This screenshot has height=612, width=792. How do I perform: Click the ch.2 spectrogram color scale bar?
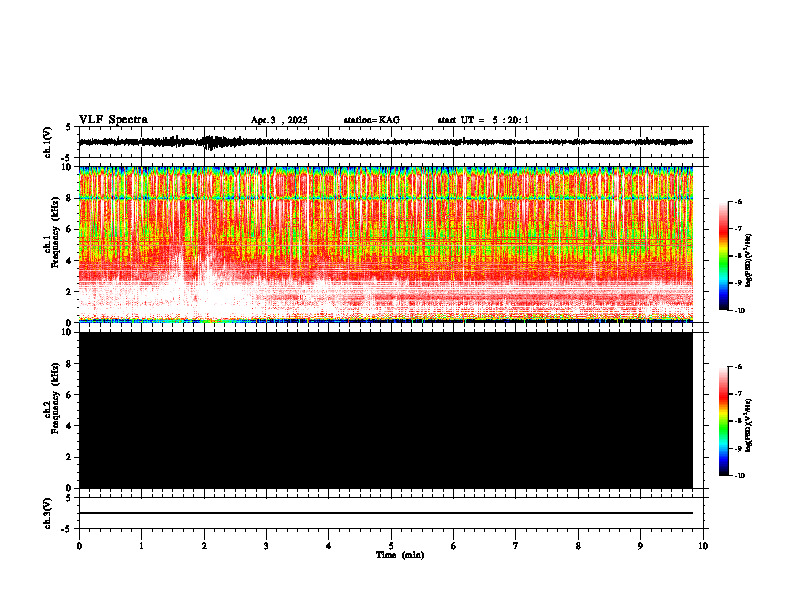[x=723, y=421]
